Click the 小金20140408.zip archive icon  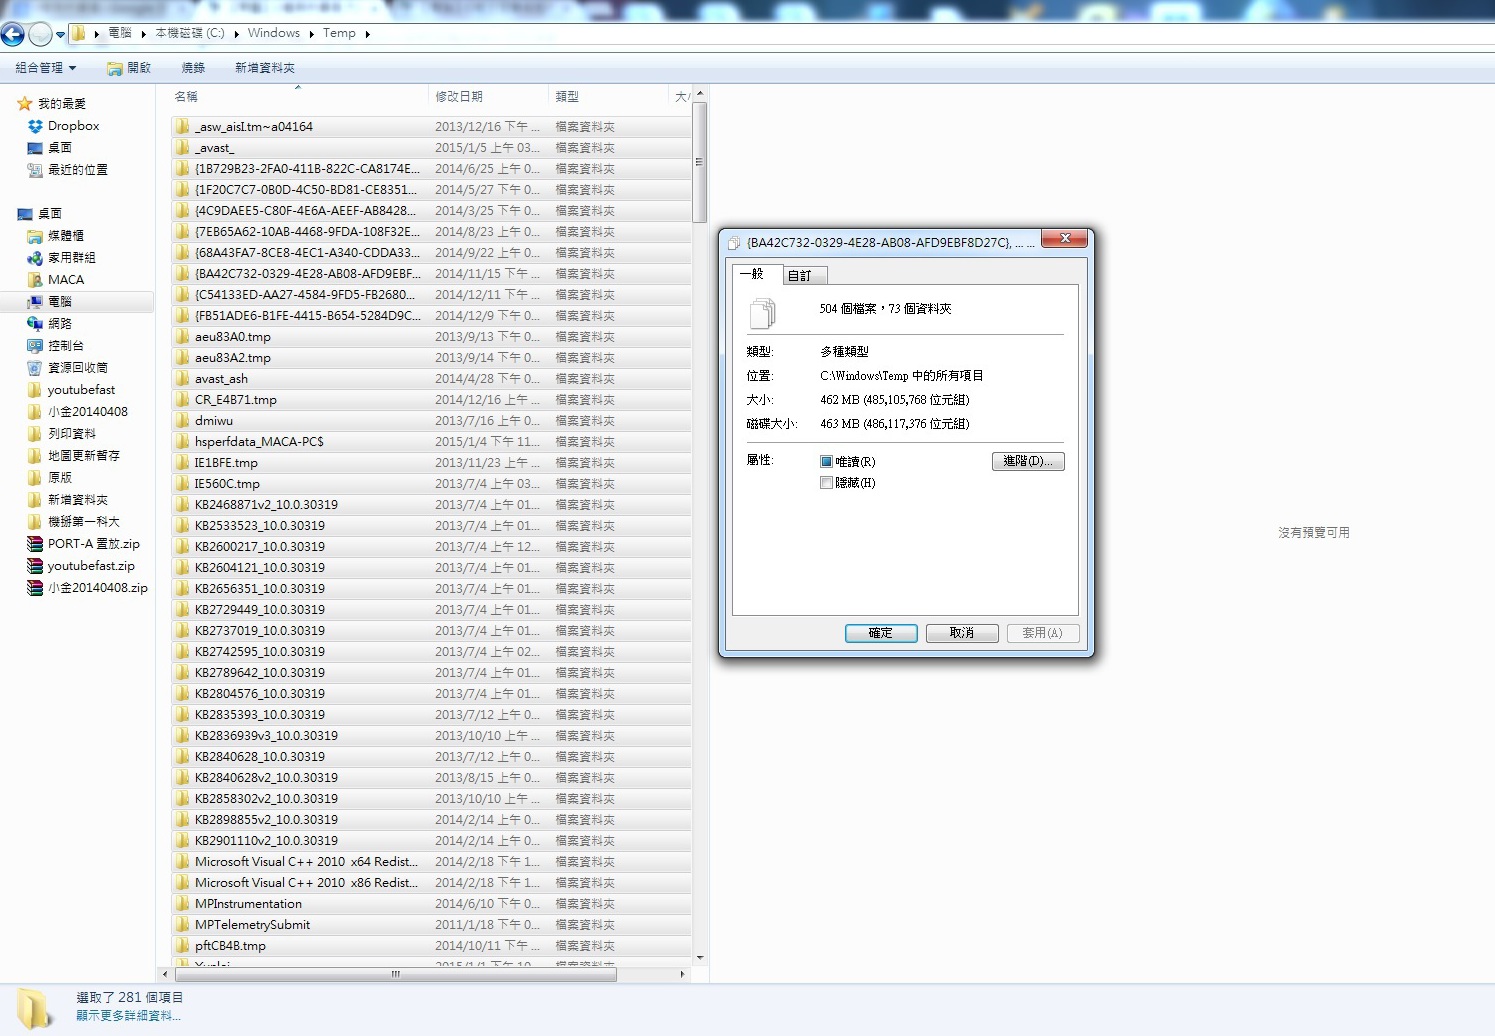(35, 588)
